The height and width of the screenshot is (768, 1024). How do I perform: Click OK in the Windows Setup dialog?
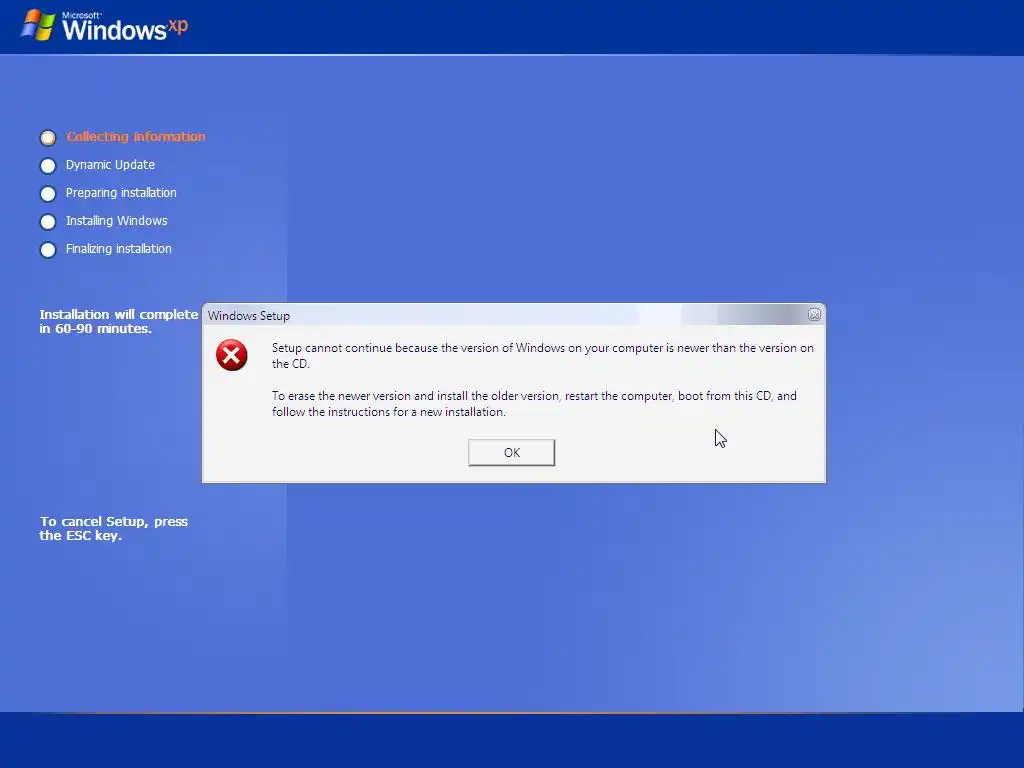click(511, 453)
